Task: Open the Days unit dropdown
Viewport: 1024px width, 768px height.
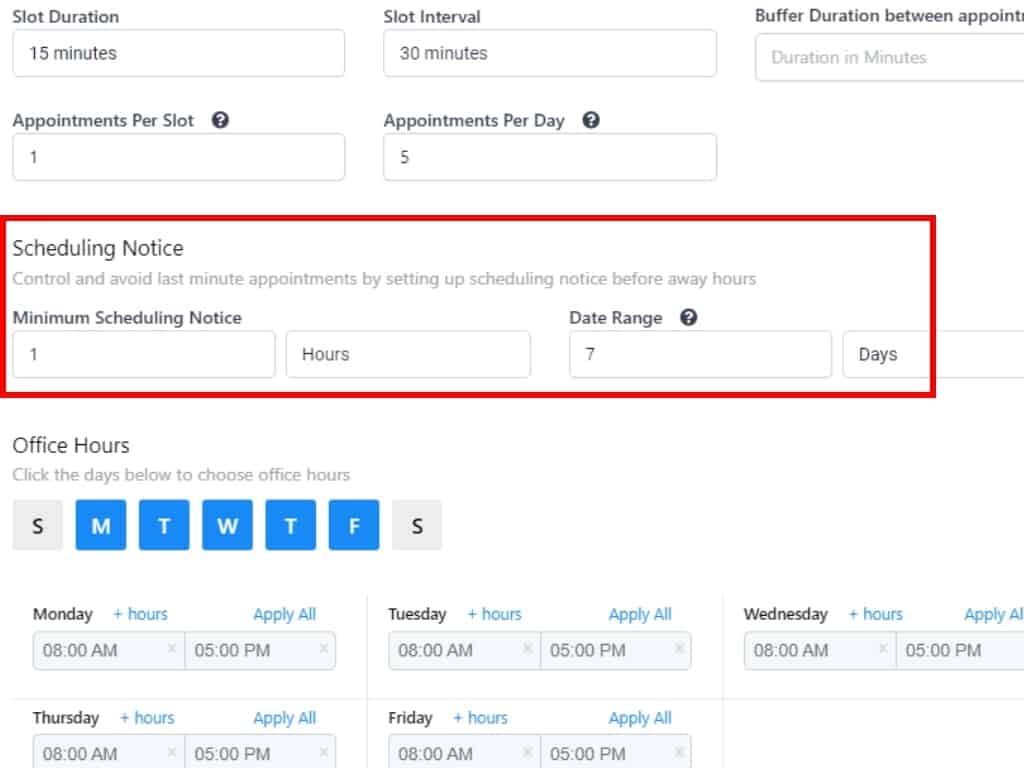Action: (x=930, y=354)
